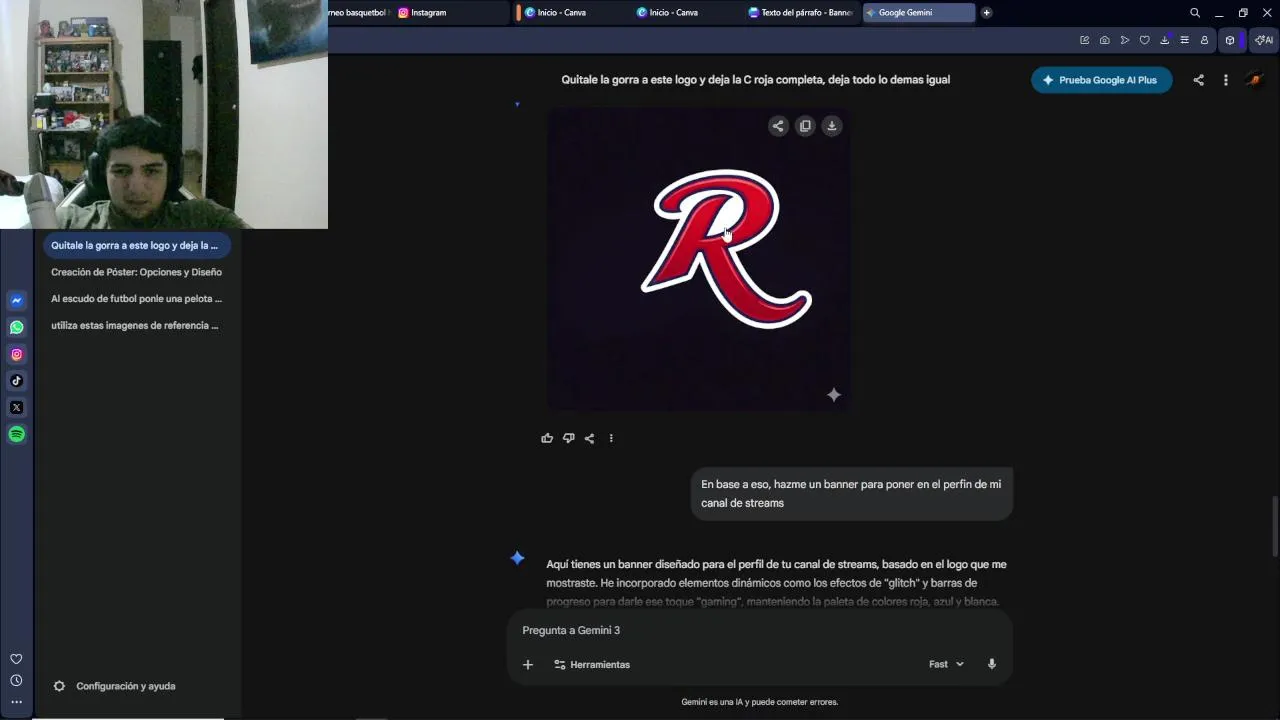Give the response a thumbs down
The height and width of the screenshot is (720, 1280).
[568, 438]
